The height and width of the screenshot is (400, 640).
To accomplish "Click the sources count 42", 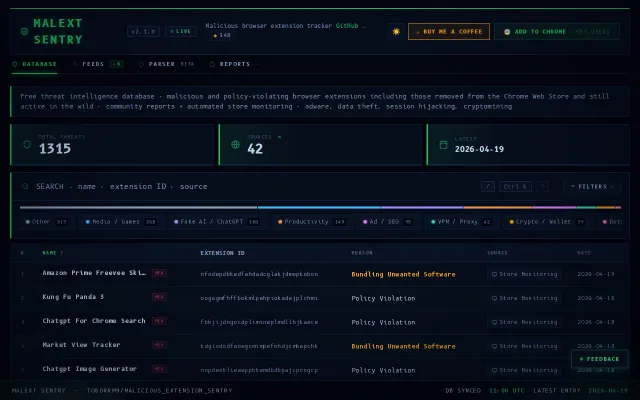I will point(255,149).
